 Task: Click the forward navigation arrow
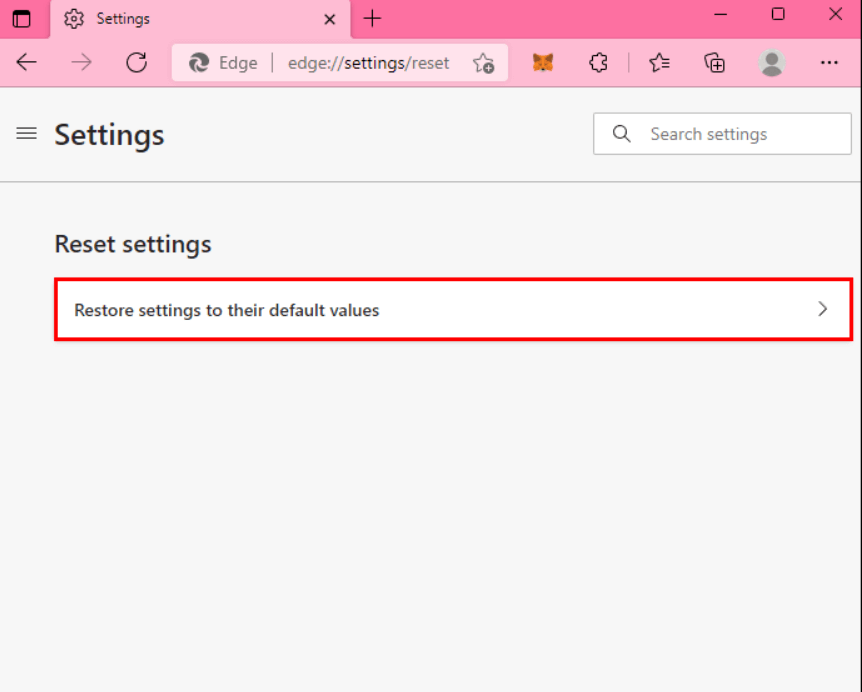pos(81,63)
